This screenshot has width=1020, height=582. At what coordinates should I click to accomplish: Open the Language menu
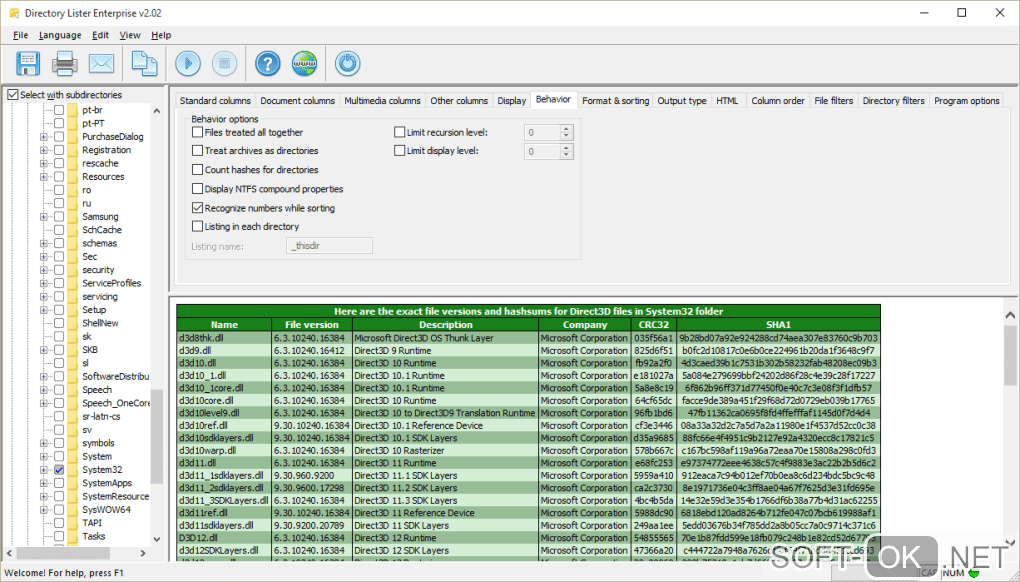(x=59, y=34)
